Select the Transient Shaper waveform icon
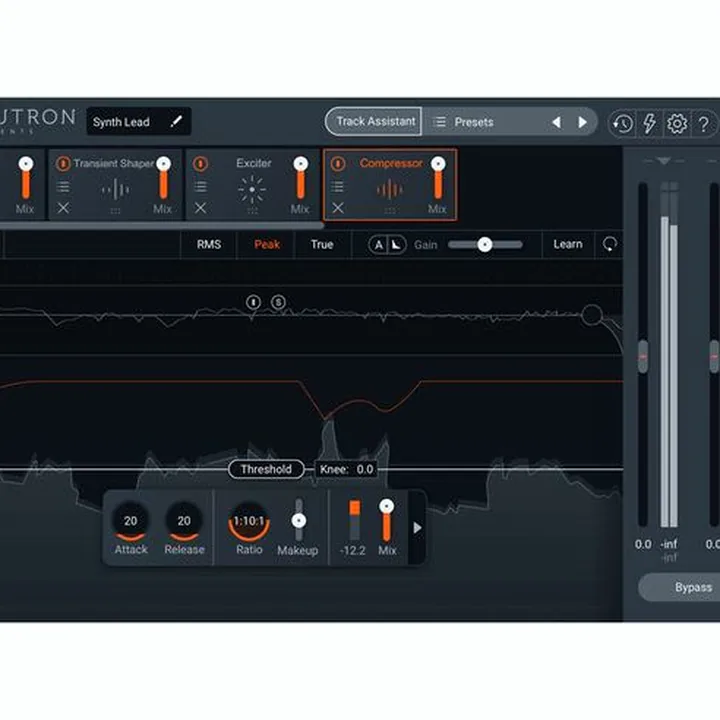The width and height of the screenshot is (720, 720). coord(115,189)
